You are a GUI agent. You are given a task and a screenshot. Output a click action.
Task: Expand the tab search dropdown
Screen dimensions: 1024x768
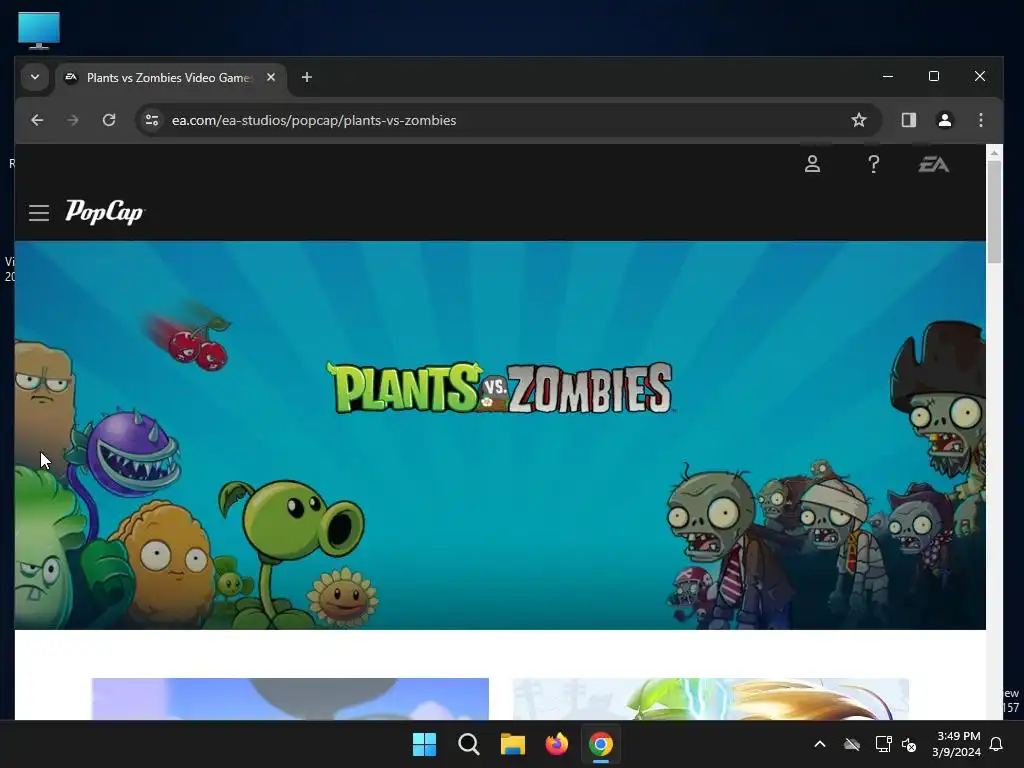click(35, 77)
